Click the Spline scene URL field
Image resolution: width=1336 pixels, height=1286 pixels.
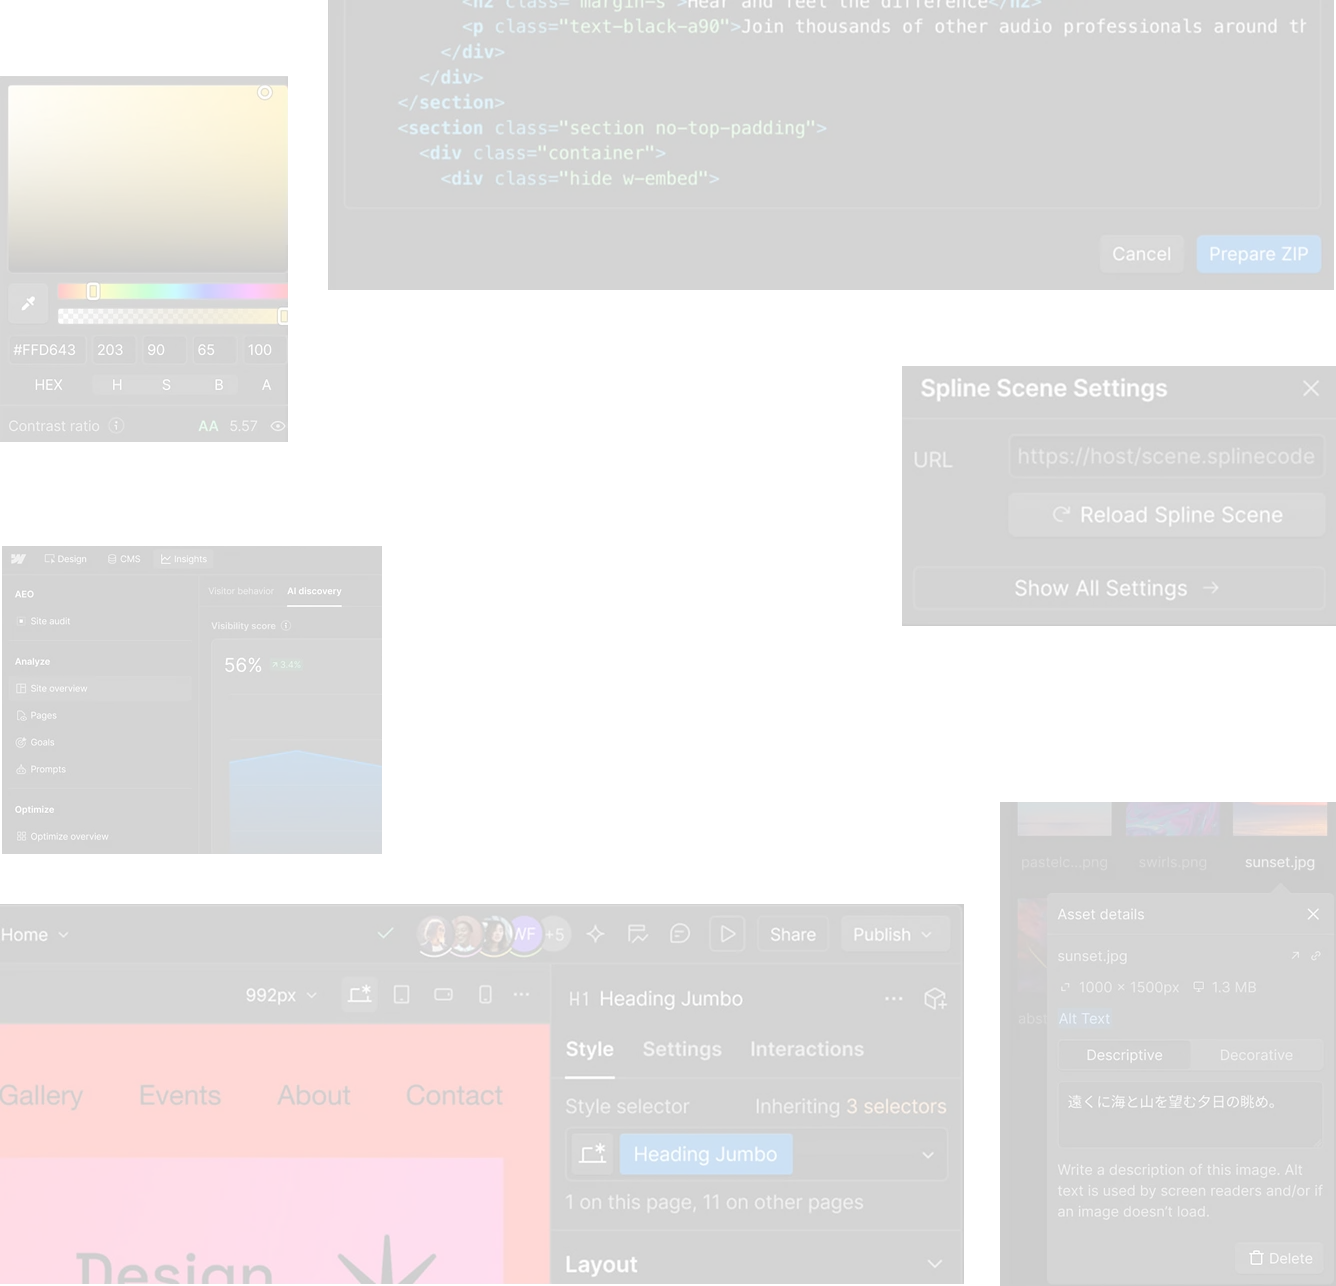click(1167, 457)
